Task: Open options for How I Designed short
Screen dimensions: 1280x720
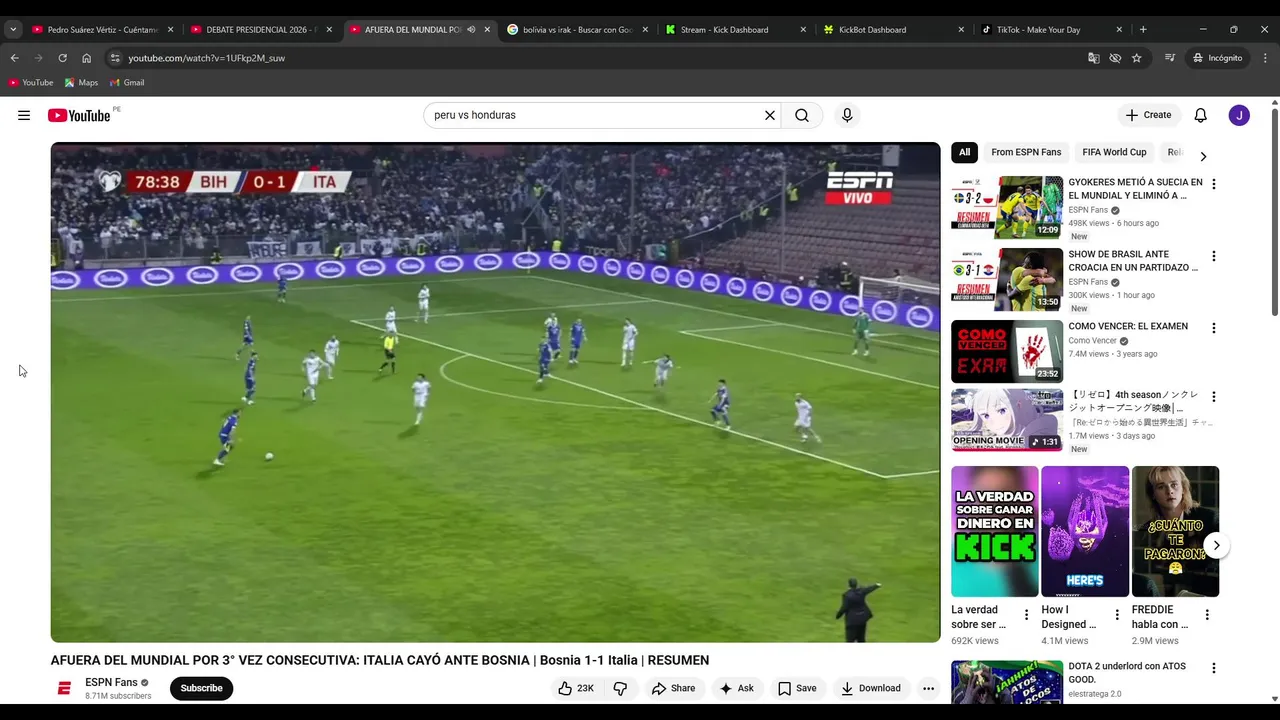Action: click(1117, 615)
